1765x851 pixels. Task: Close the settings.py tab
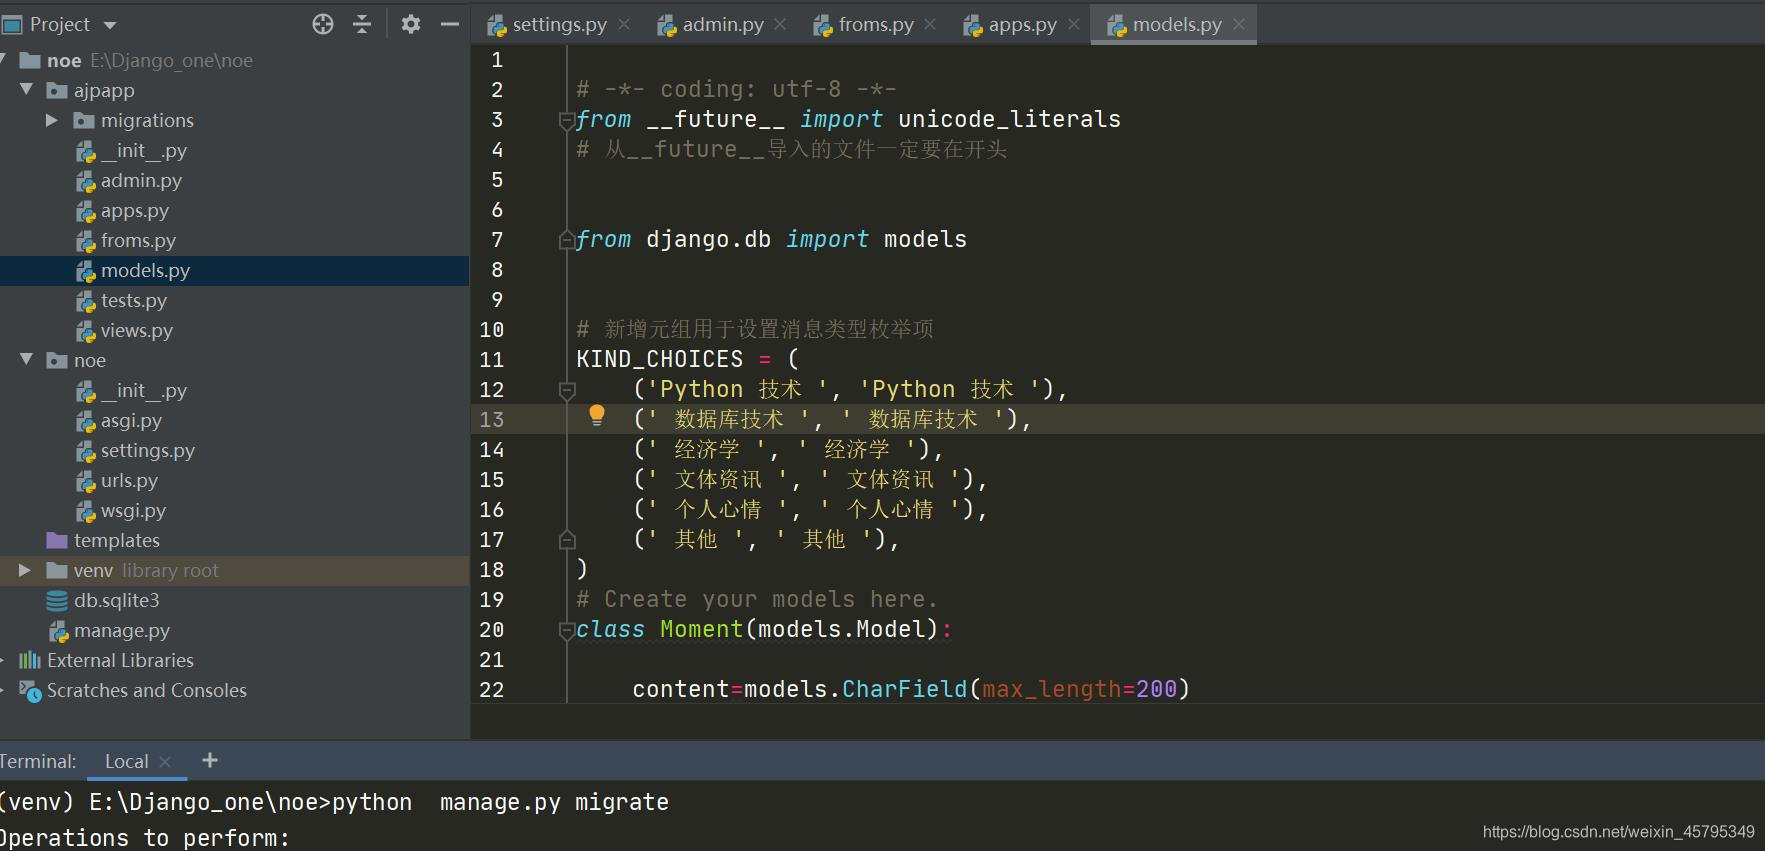624,24
